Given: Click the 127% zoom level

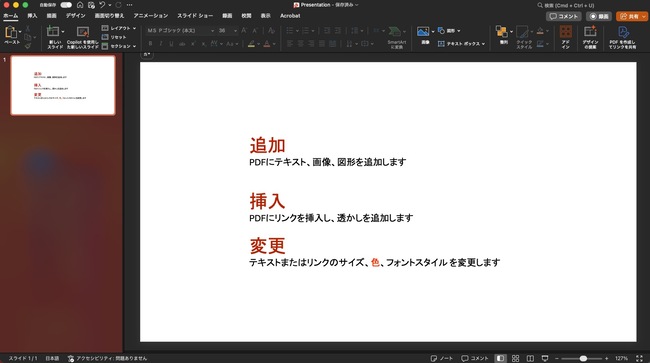Looking at the screenshot, I should pos(621,358).
